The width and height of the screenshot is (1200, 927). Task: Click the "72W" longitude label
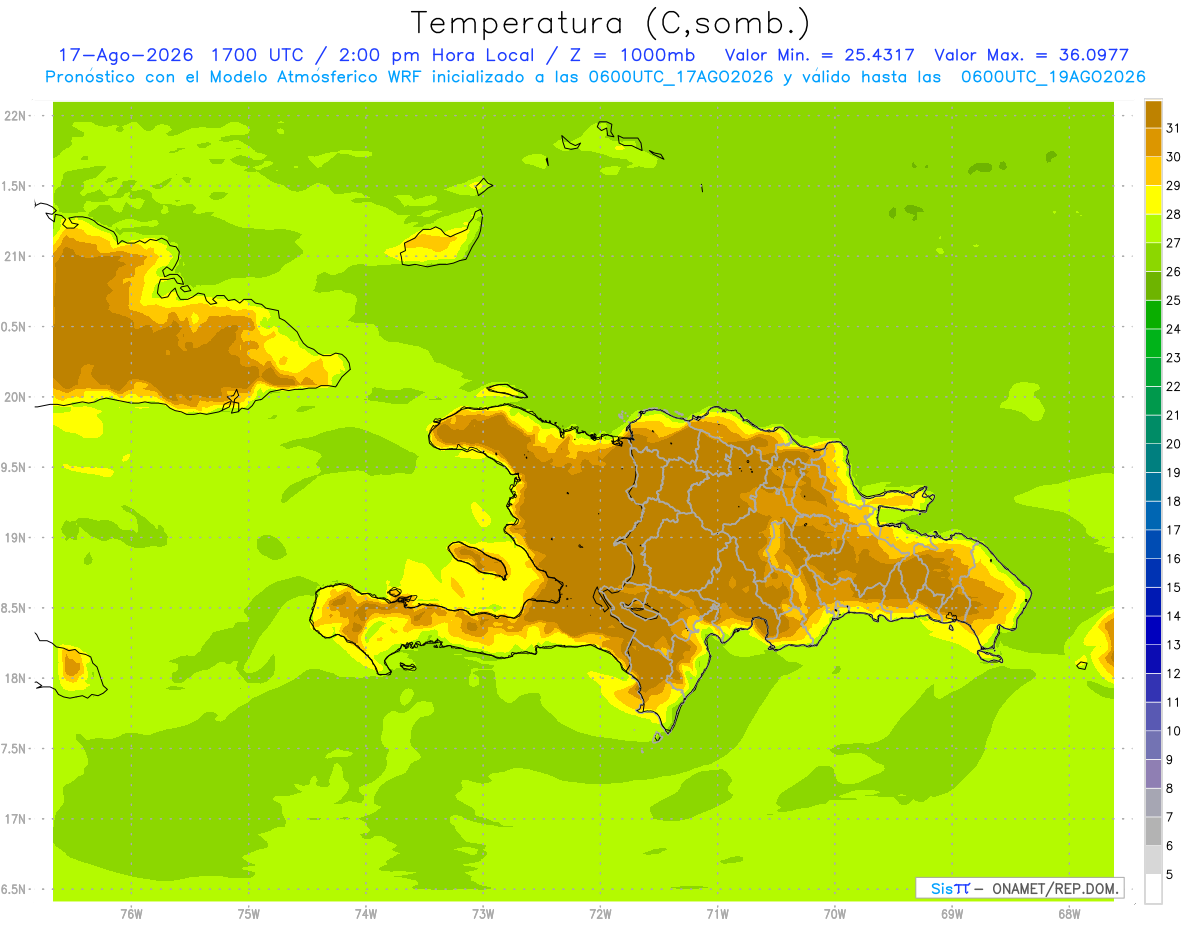[600, 914]
